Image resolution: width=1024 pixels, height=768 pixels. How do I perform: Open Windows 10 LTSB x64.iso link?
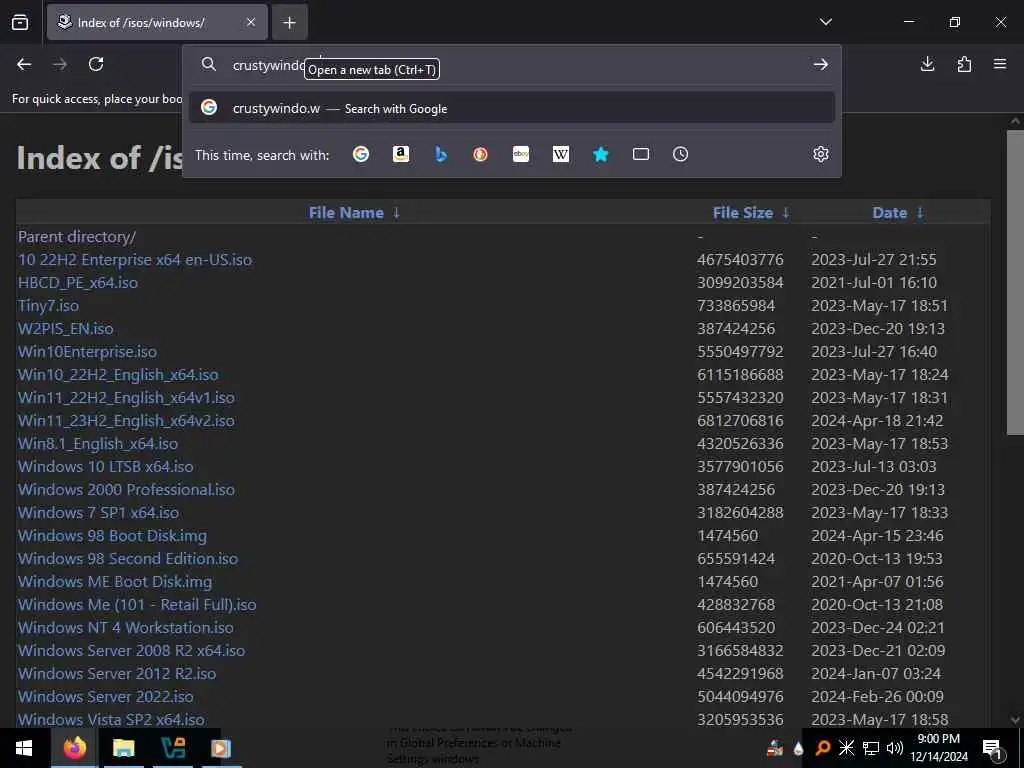(x=105, y=466)
